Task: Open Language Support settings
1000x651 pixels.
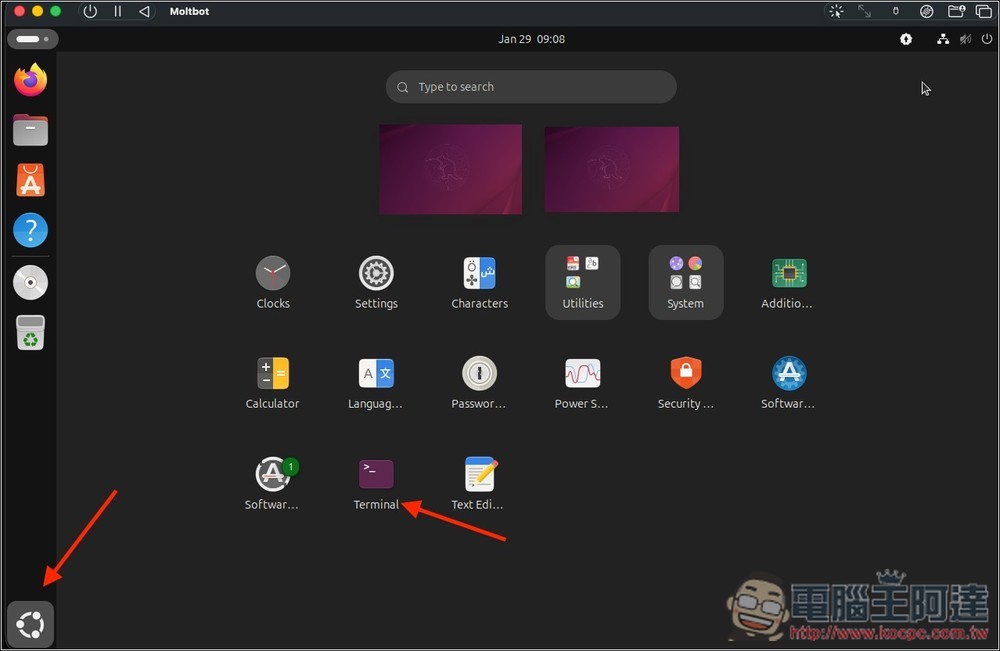Action: (x=376, y=371)
